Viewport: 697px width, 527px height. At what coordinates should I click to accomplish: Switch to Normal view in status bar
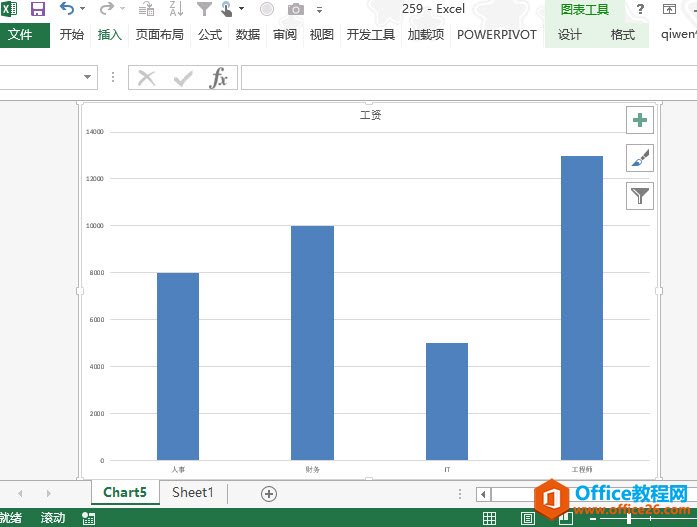point(489,518)
